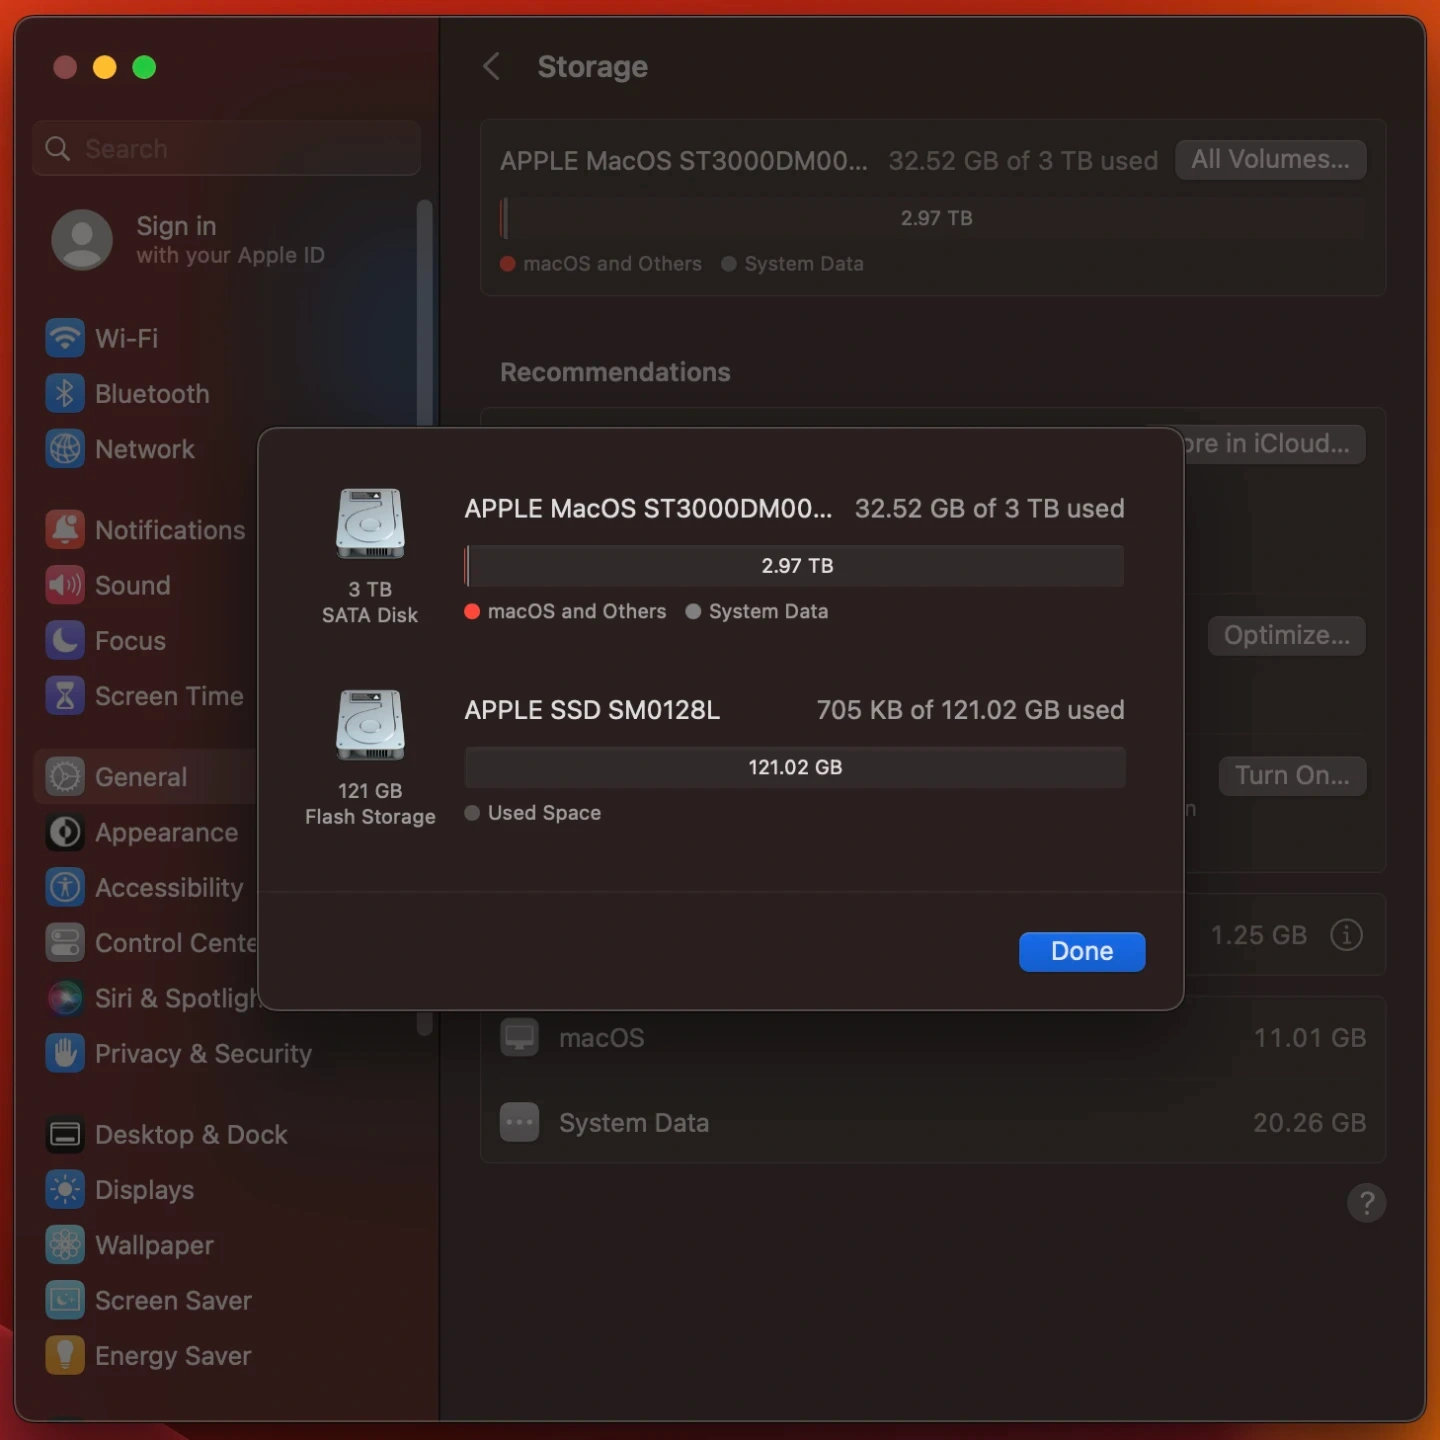This screenshot has width=1440, height=1440.
Task: Open the Focus sidebar item
Action: click(x=130, y=641)
